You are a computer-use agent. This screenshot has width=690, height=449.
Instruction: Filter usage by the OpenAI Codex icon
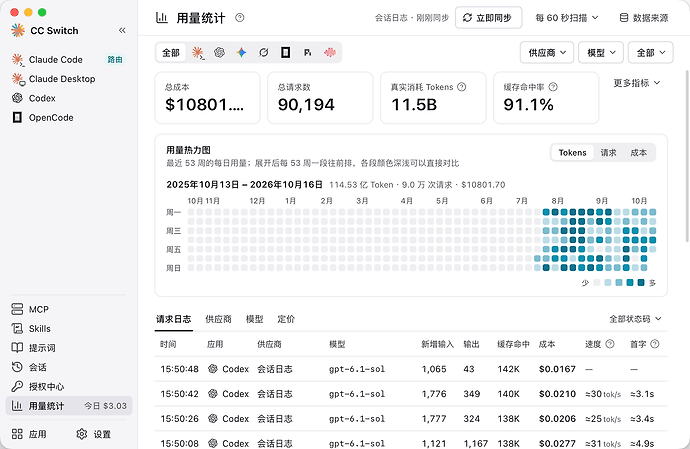[220, 53]
